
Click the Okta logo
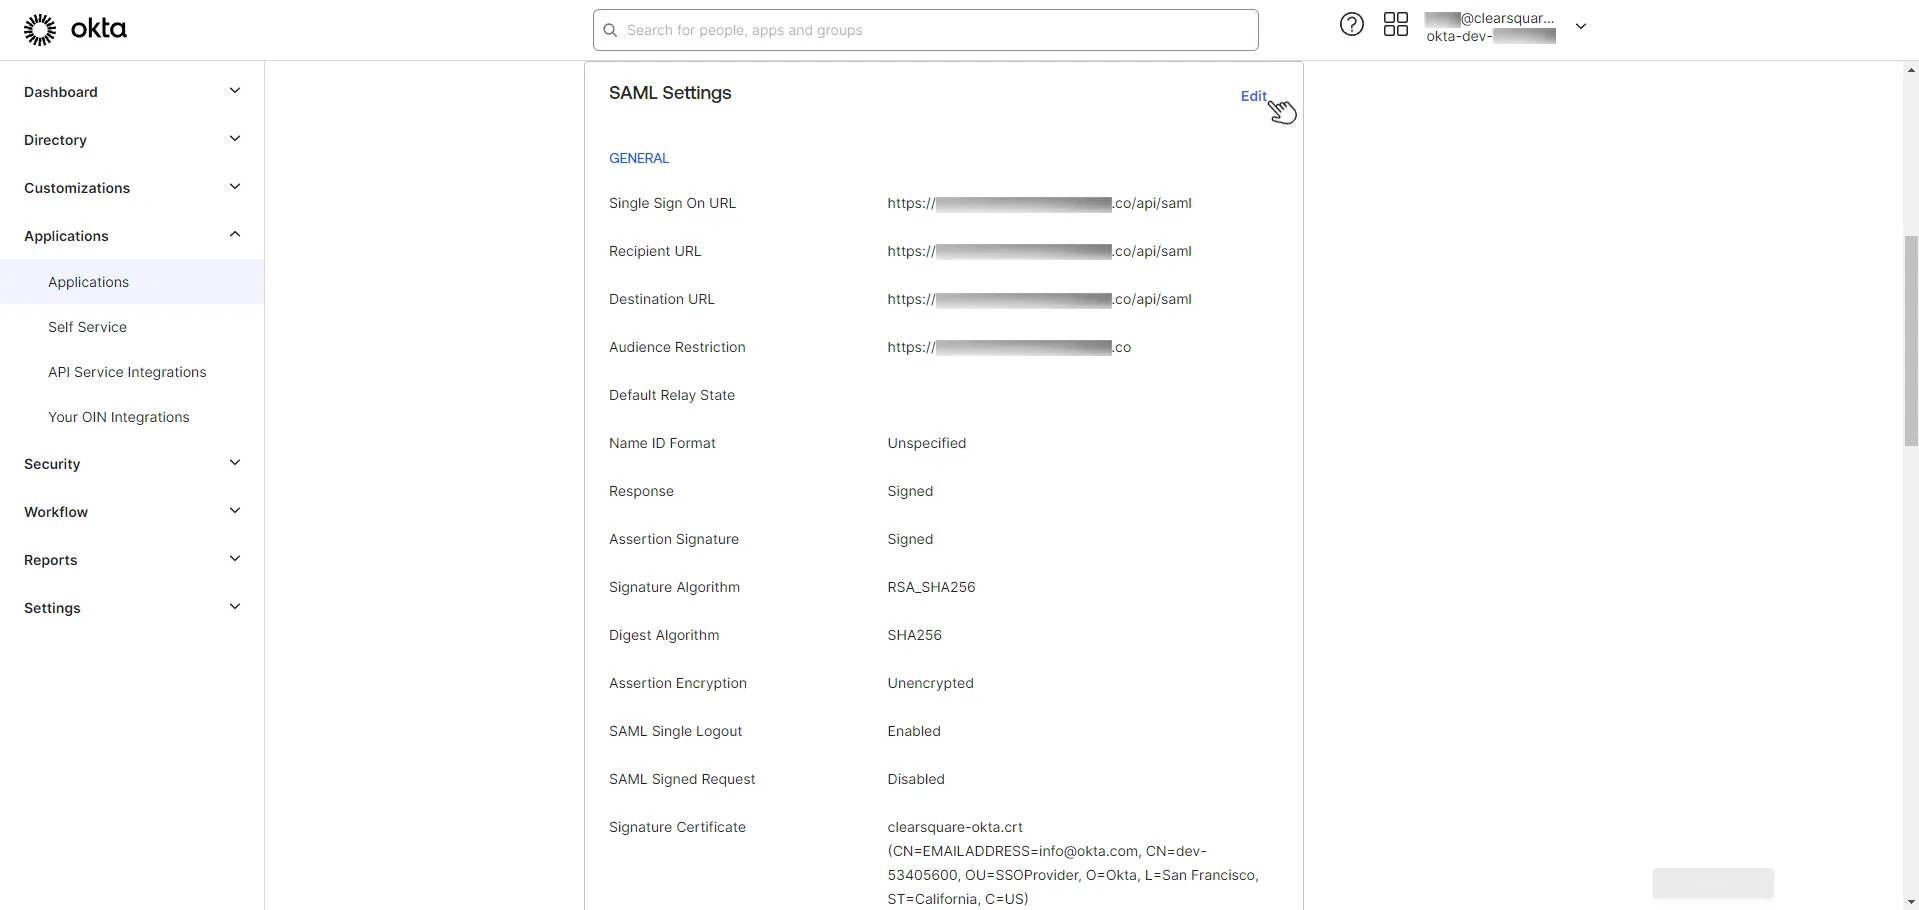(x=75, y=30)
